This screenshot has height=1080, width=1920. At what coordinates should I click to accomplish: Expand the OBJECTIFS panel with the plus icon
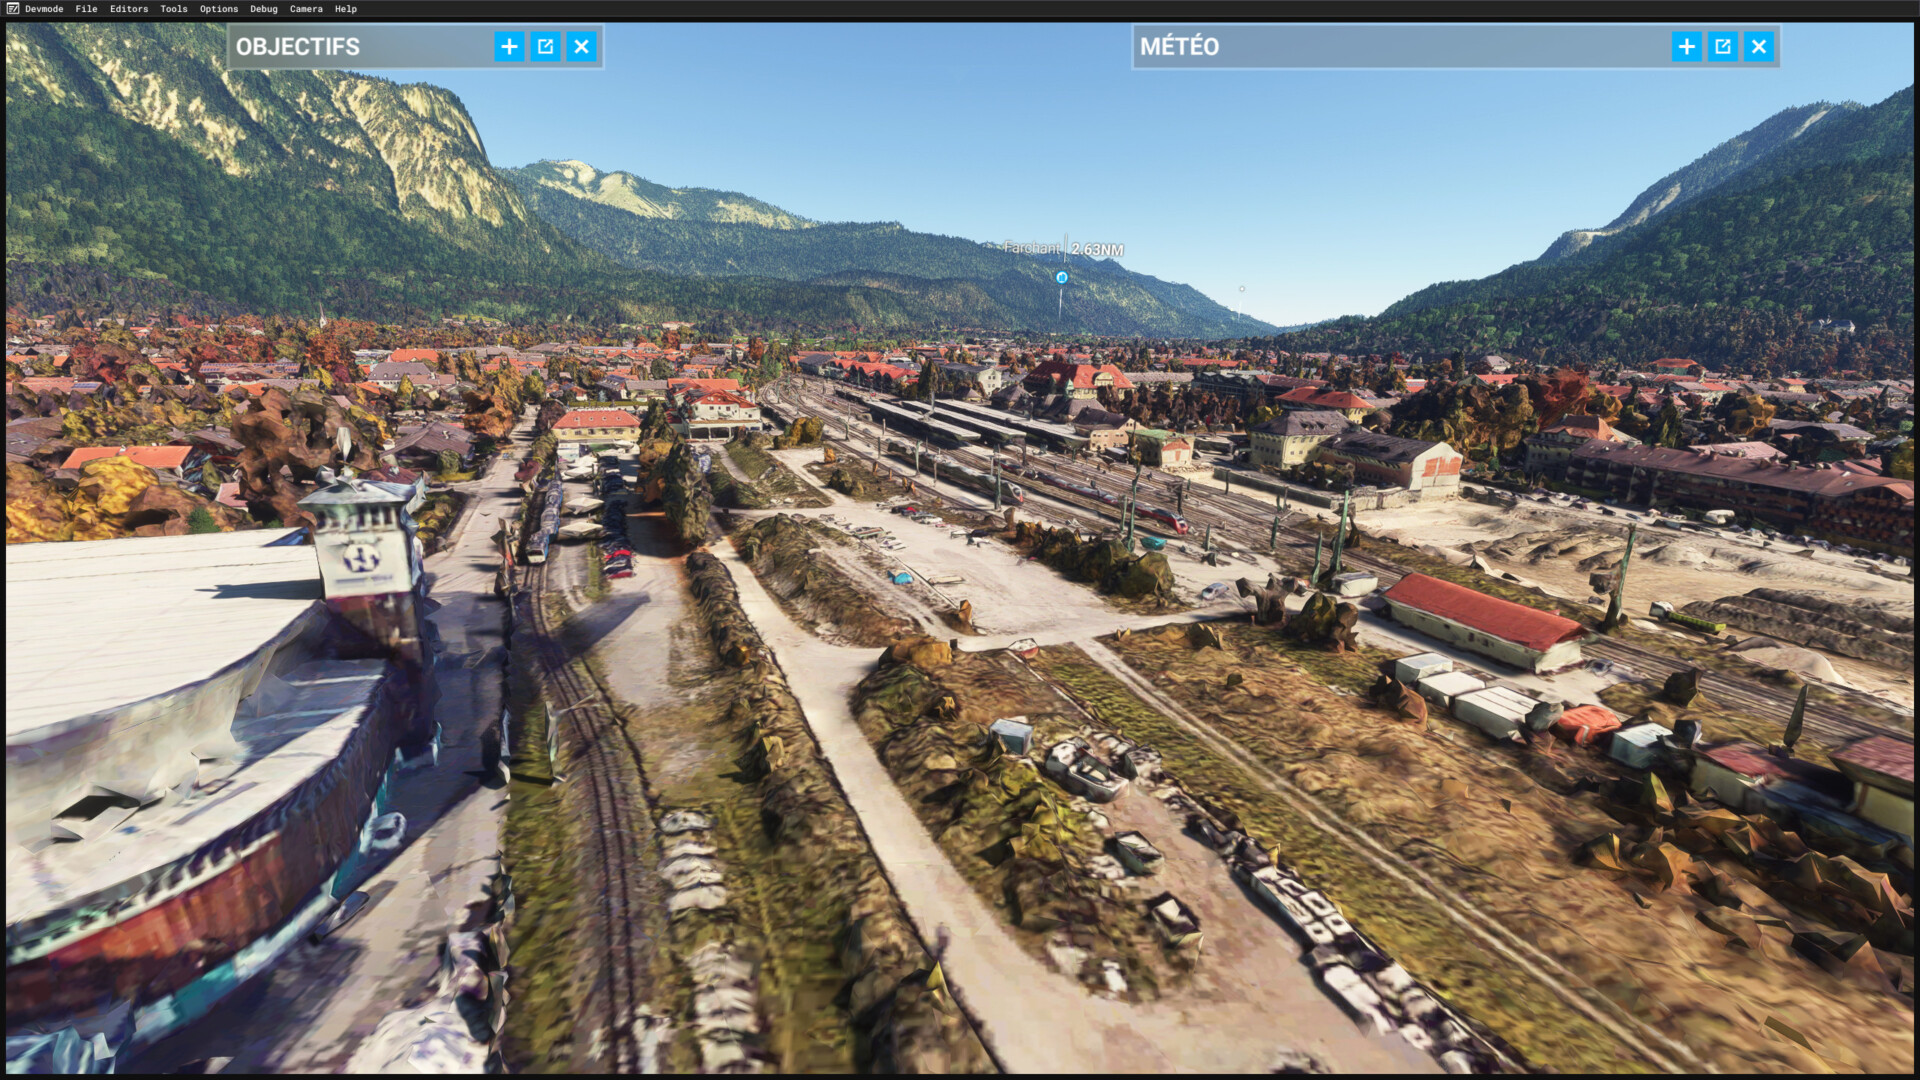pyautogui.click(x=509, y=47)
